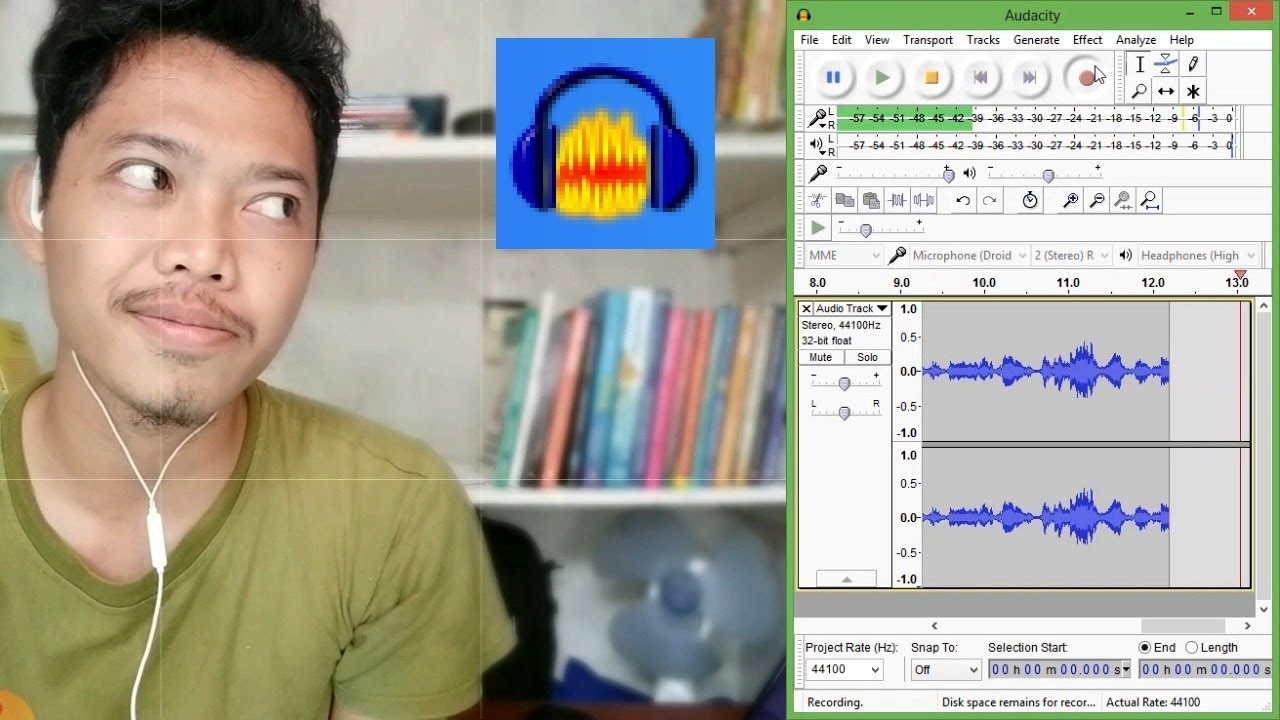
Task: Open the Snap To Off dropdown
Action: [946, 670]
